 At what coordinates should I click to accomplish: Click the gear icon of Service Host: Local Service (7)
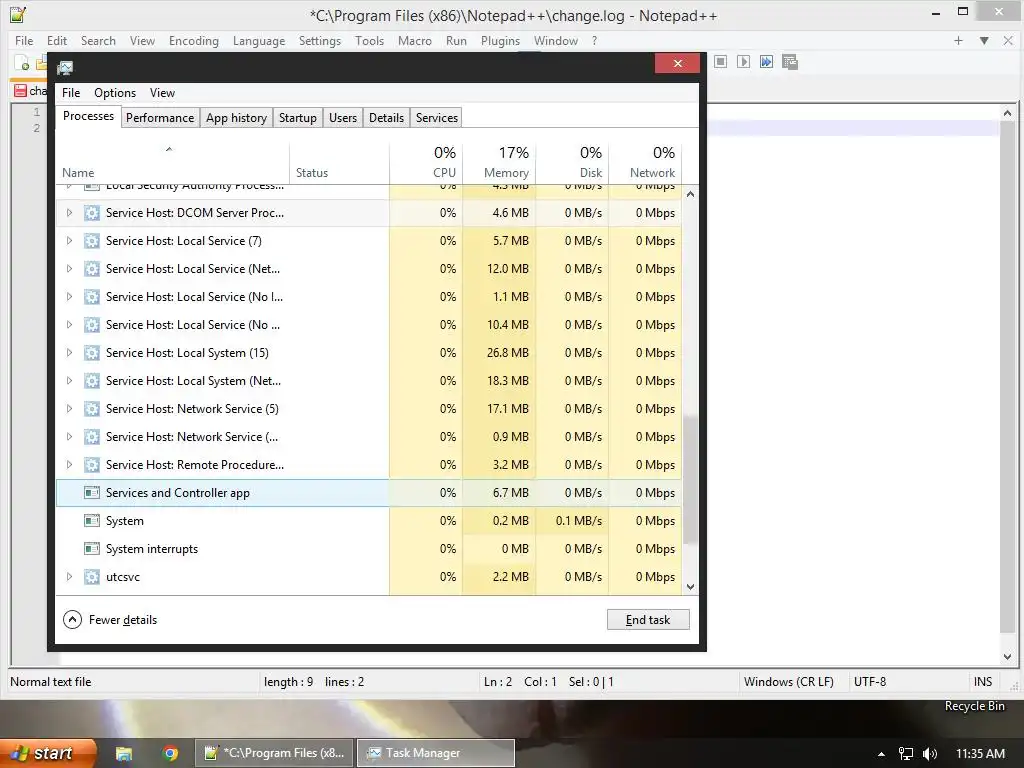pos(92,241)
